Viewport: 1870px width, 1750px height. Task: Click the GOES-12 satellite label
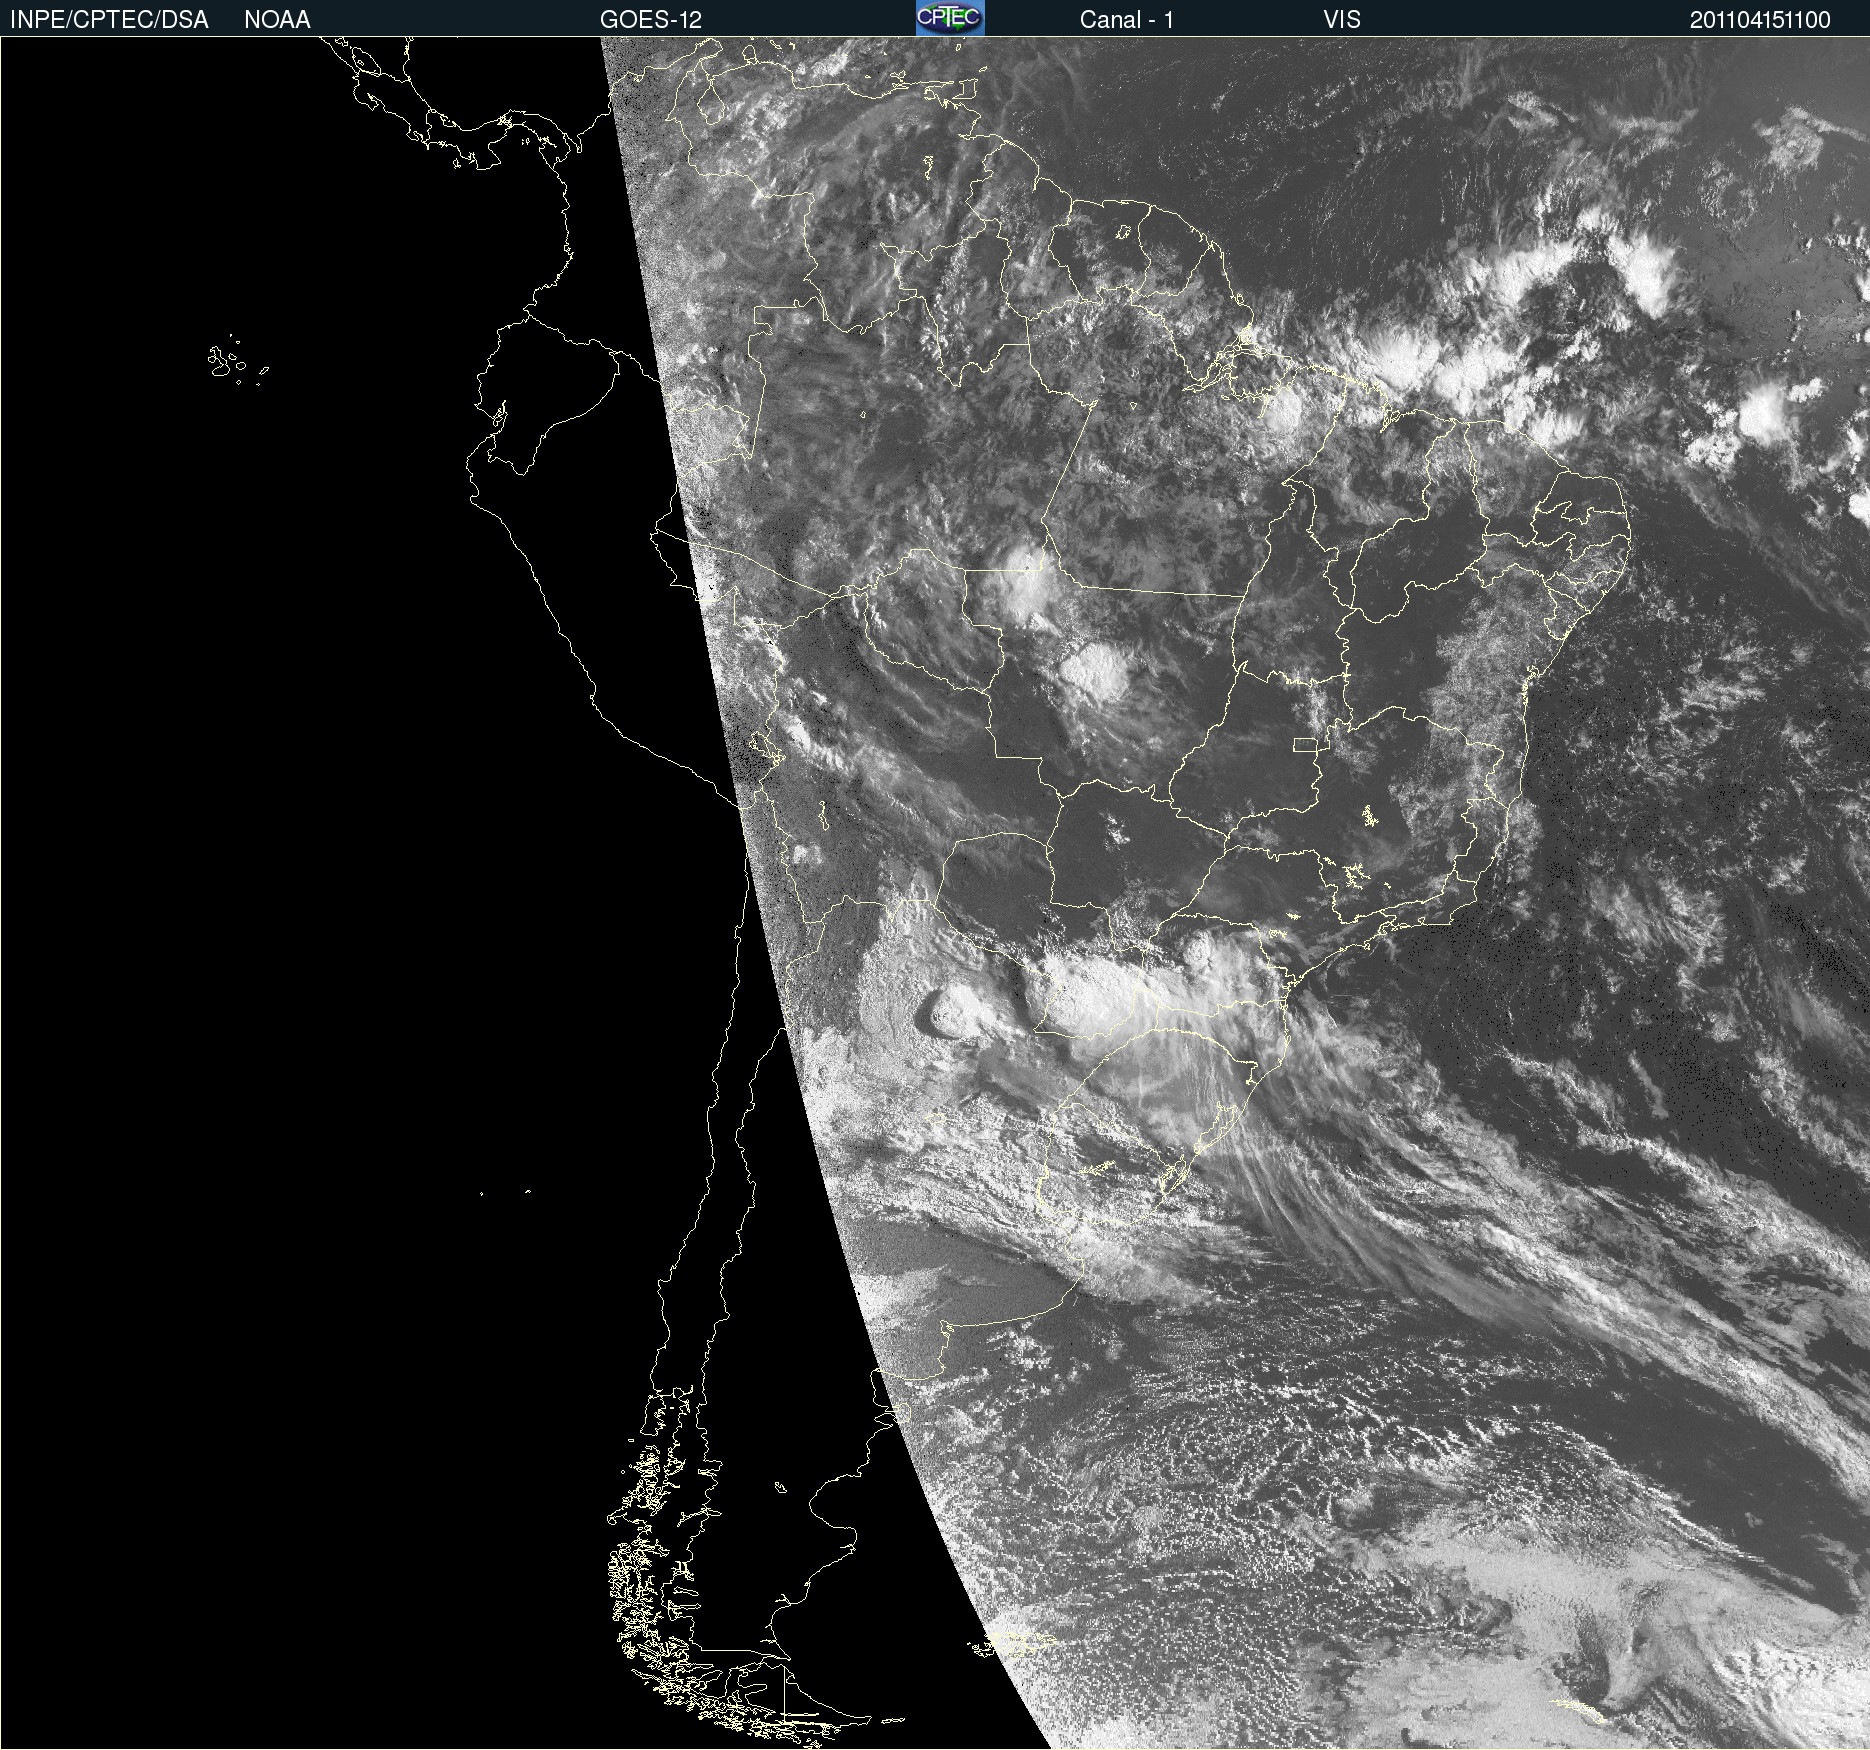651,20
